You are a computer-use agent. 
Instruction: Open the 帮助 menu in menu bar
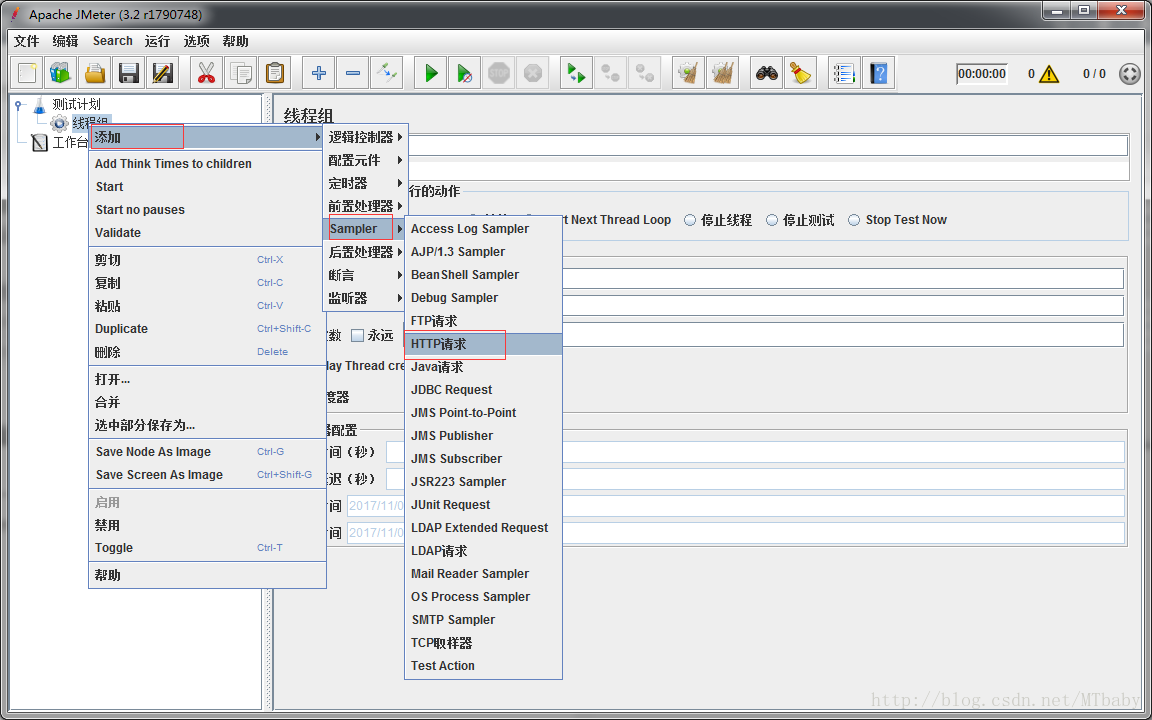(x=236, y=41)
